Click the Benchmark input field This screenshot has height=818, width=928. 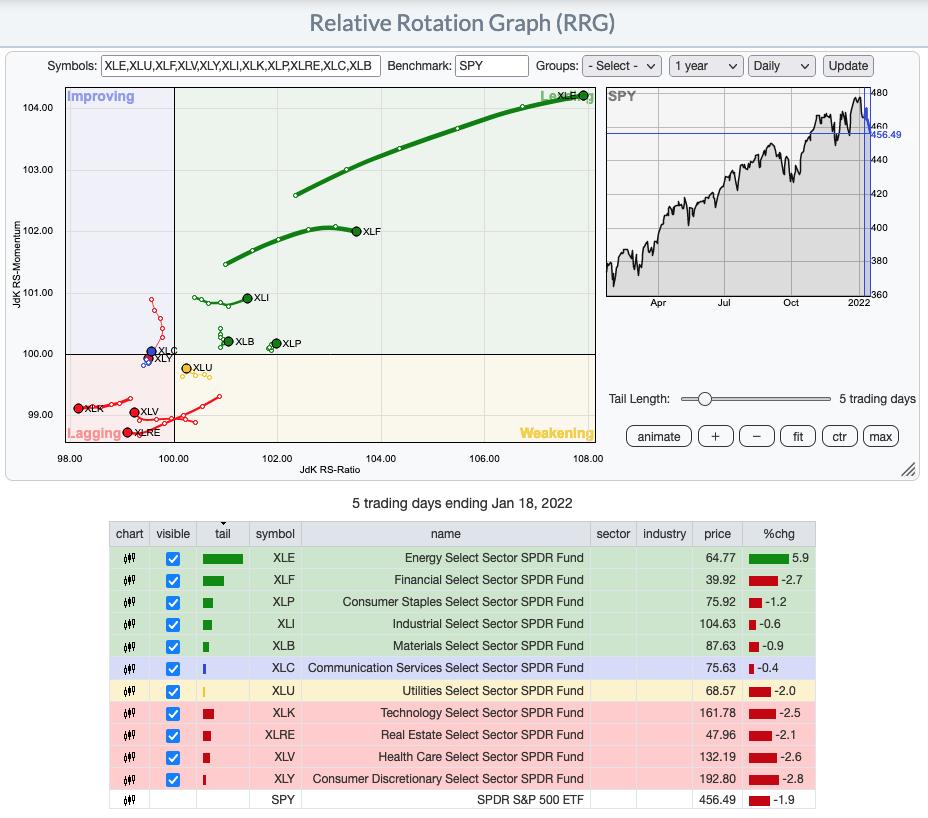pos(491,66)
